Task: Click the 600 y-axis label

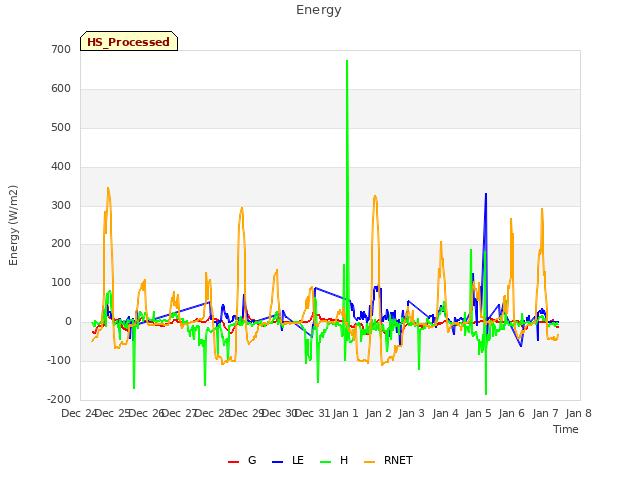Action: click(61, 89)
